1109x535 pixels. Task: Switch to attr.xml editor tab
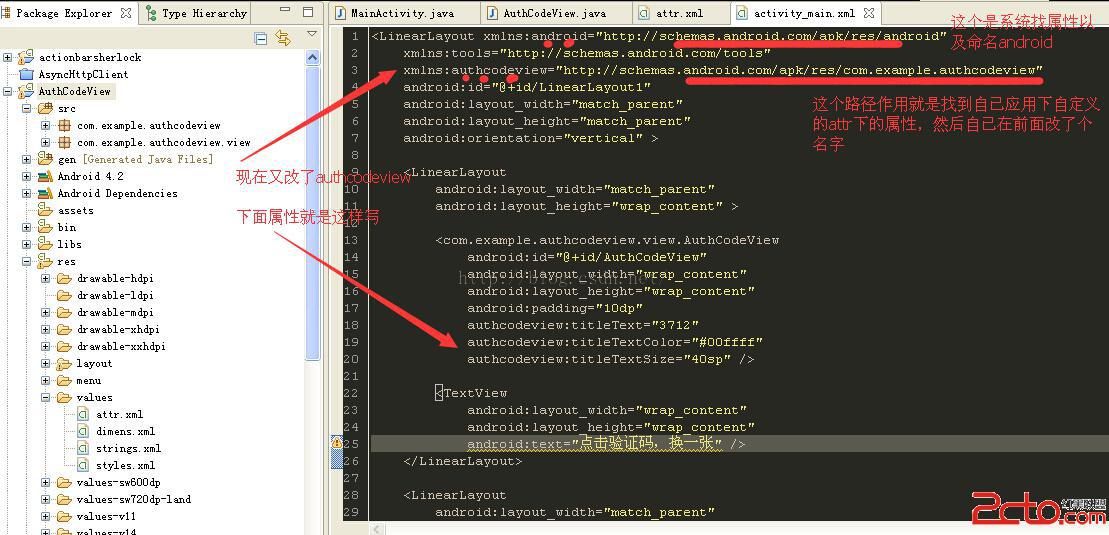(679, 13)
